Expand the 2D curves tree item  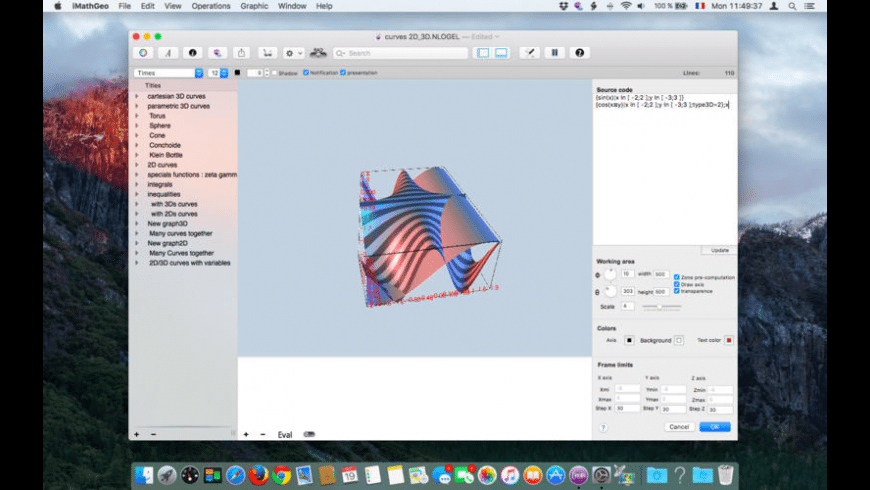tap(137, 165)
